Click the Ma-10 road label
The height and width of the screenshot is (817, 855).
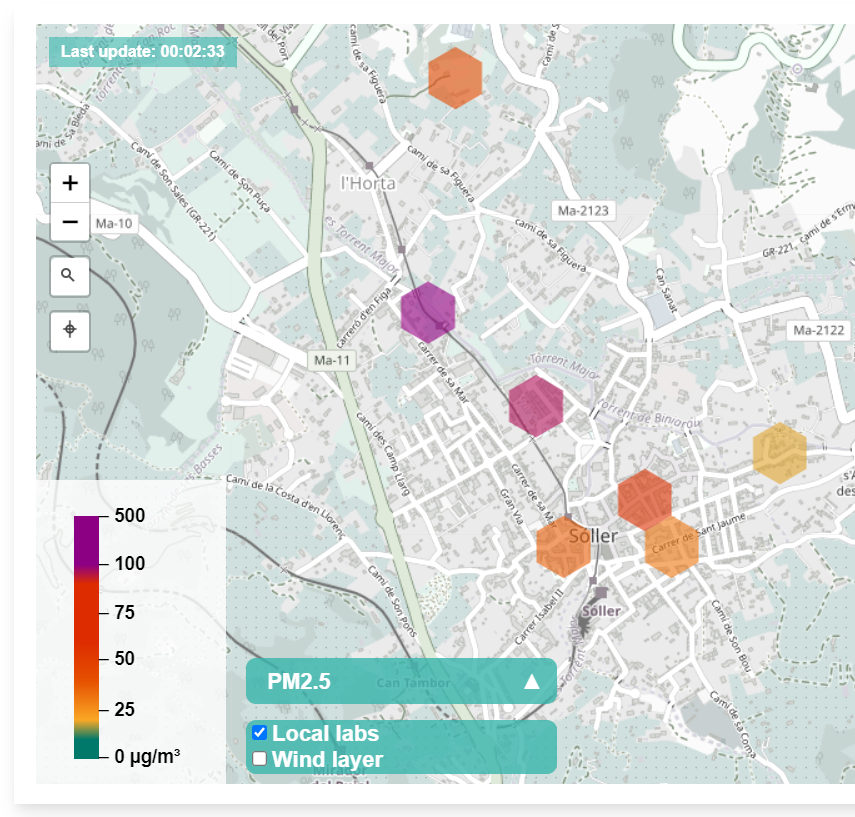(114, 224)
